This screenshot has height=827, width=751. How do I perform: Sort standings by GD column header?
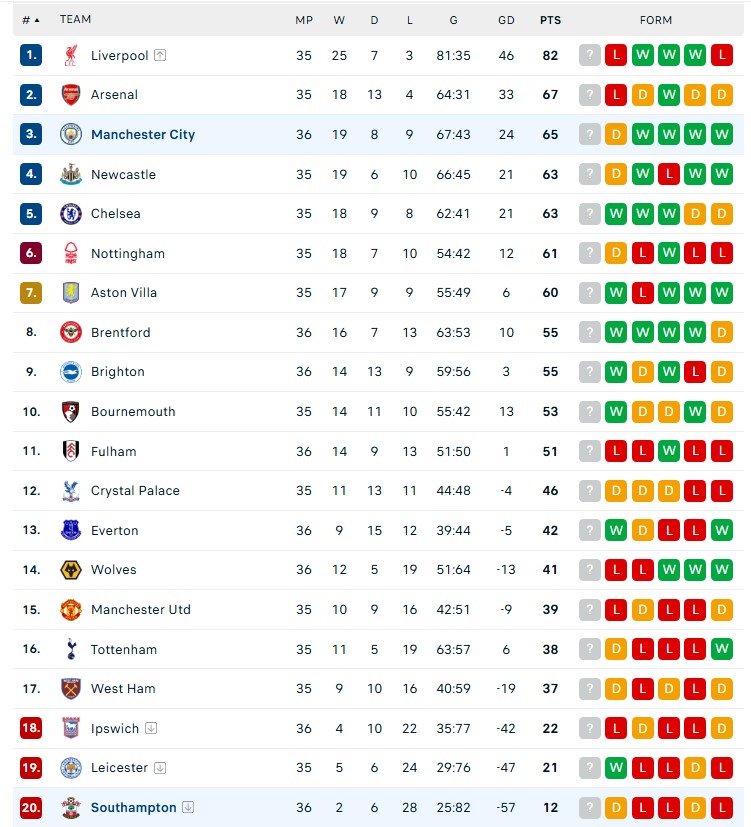[x=506, y=20]
